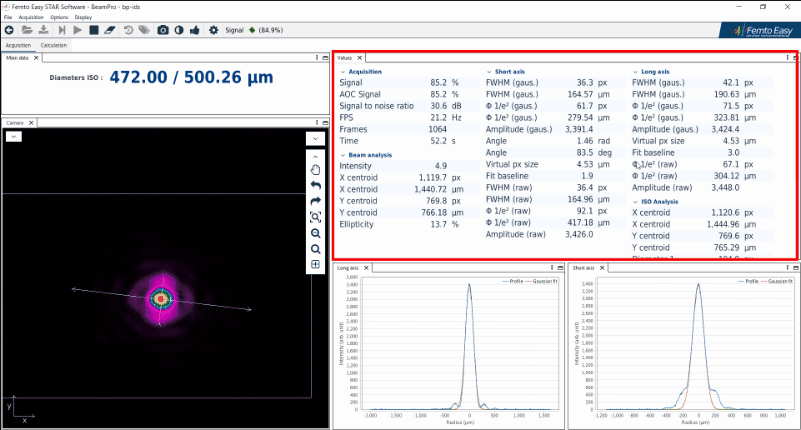Click the eraser clear icon
The width and height of the screenshot is (801, 430).
(110, 31)
